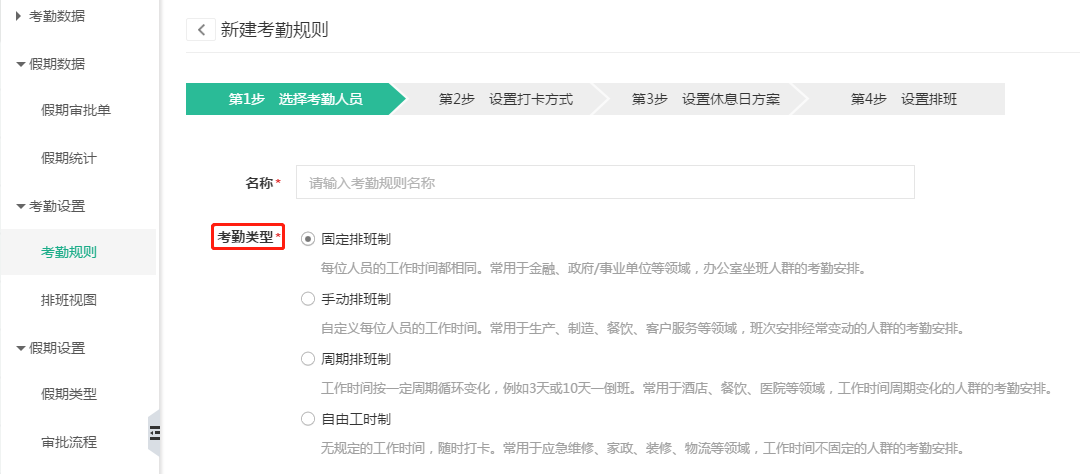Open 假期统计 in the sidebar
Screen dimensions: 1080x474
[69, 158]
